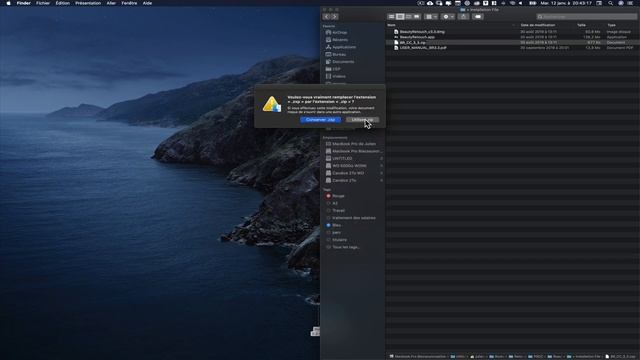Go back with Finder's back arrow
Image resolution: width=640 pixels, height=360 pixels.
(x=326, y=17)
